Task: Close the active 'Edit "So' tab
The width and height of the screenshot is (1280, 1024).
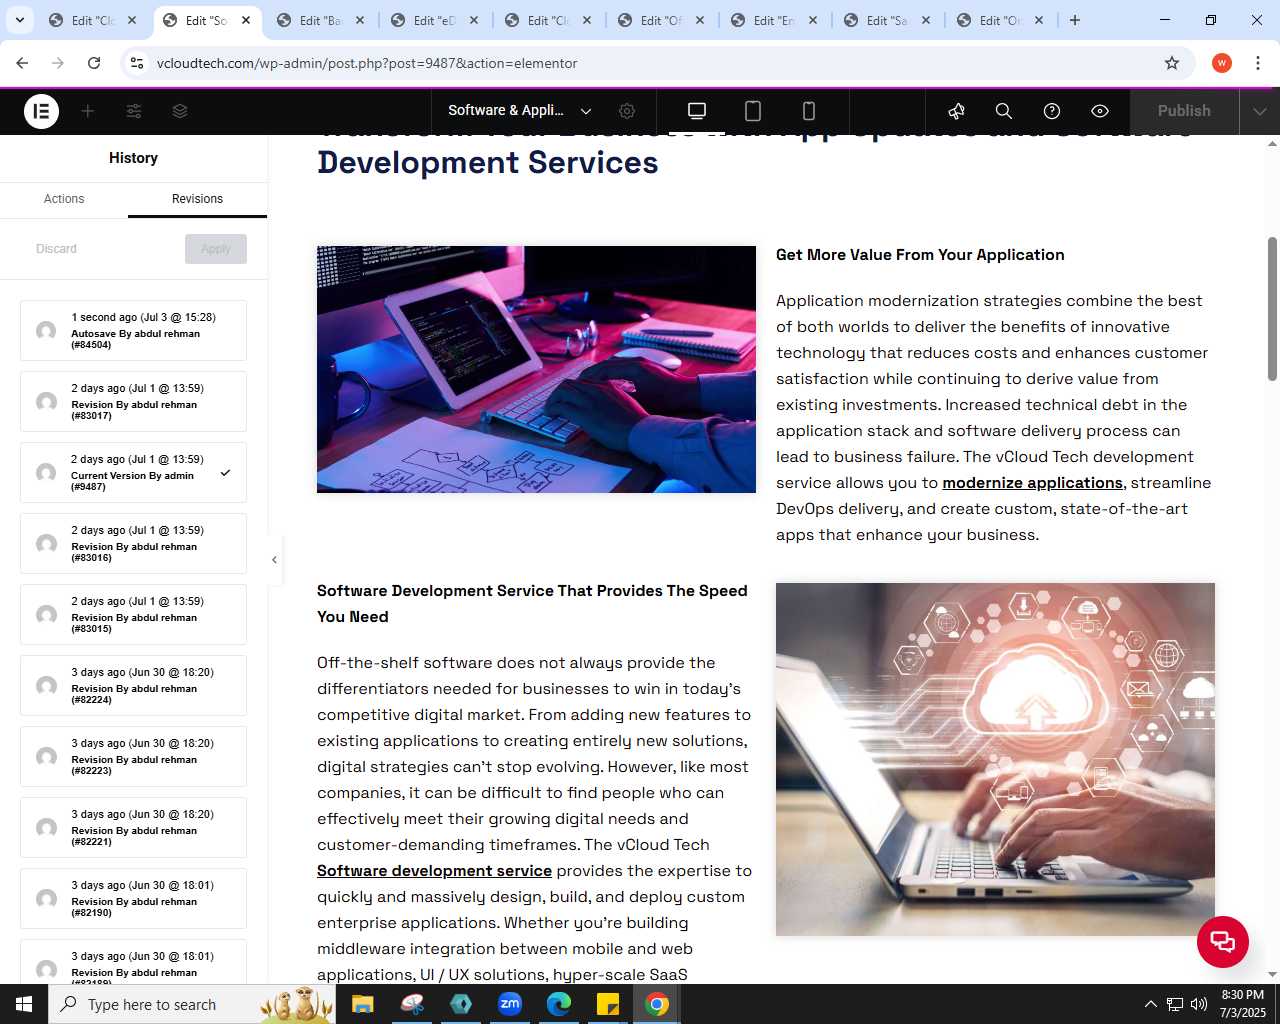Action: coord(246,20)
